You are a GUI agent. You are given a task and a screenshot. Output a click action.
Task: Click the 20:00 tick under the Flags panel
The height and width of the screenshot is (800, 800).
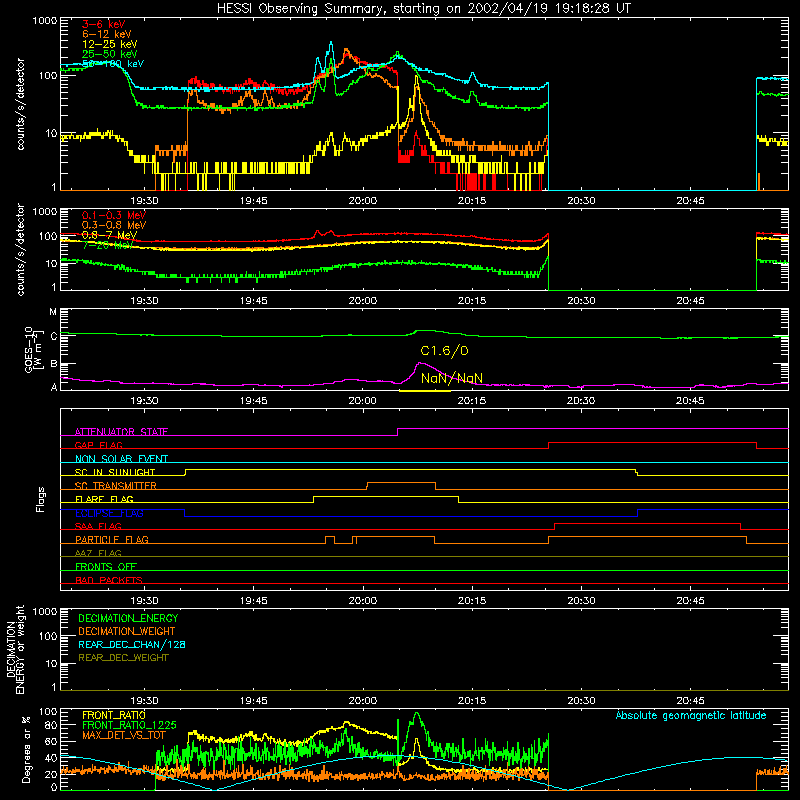coord(363,601)
